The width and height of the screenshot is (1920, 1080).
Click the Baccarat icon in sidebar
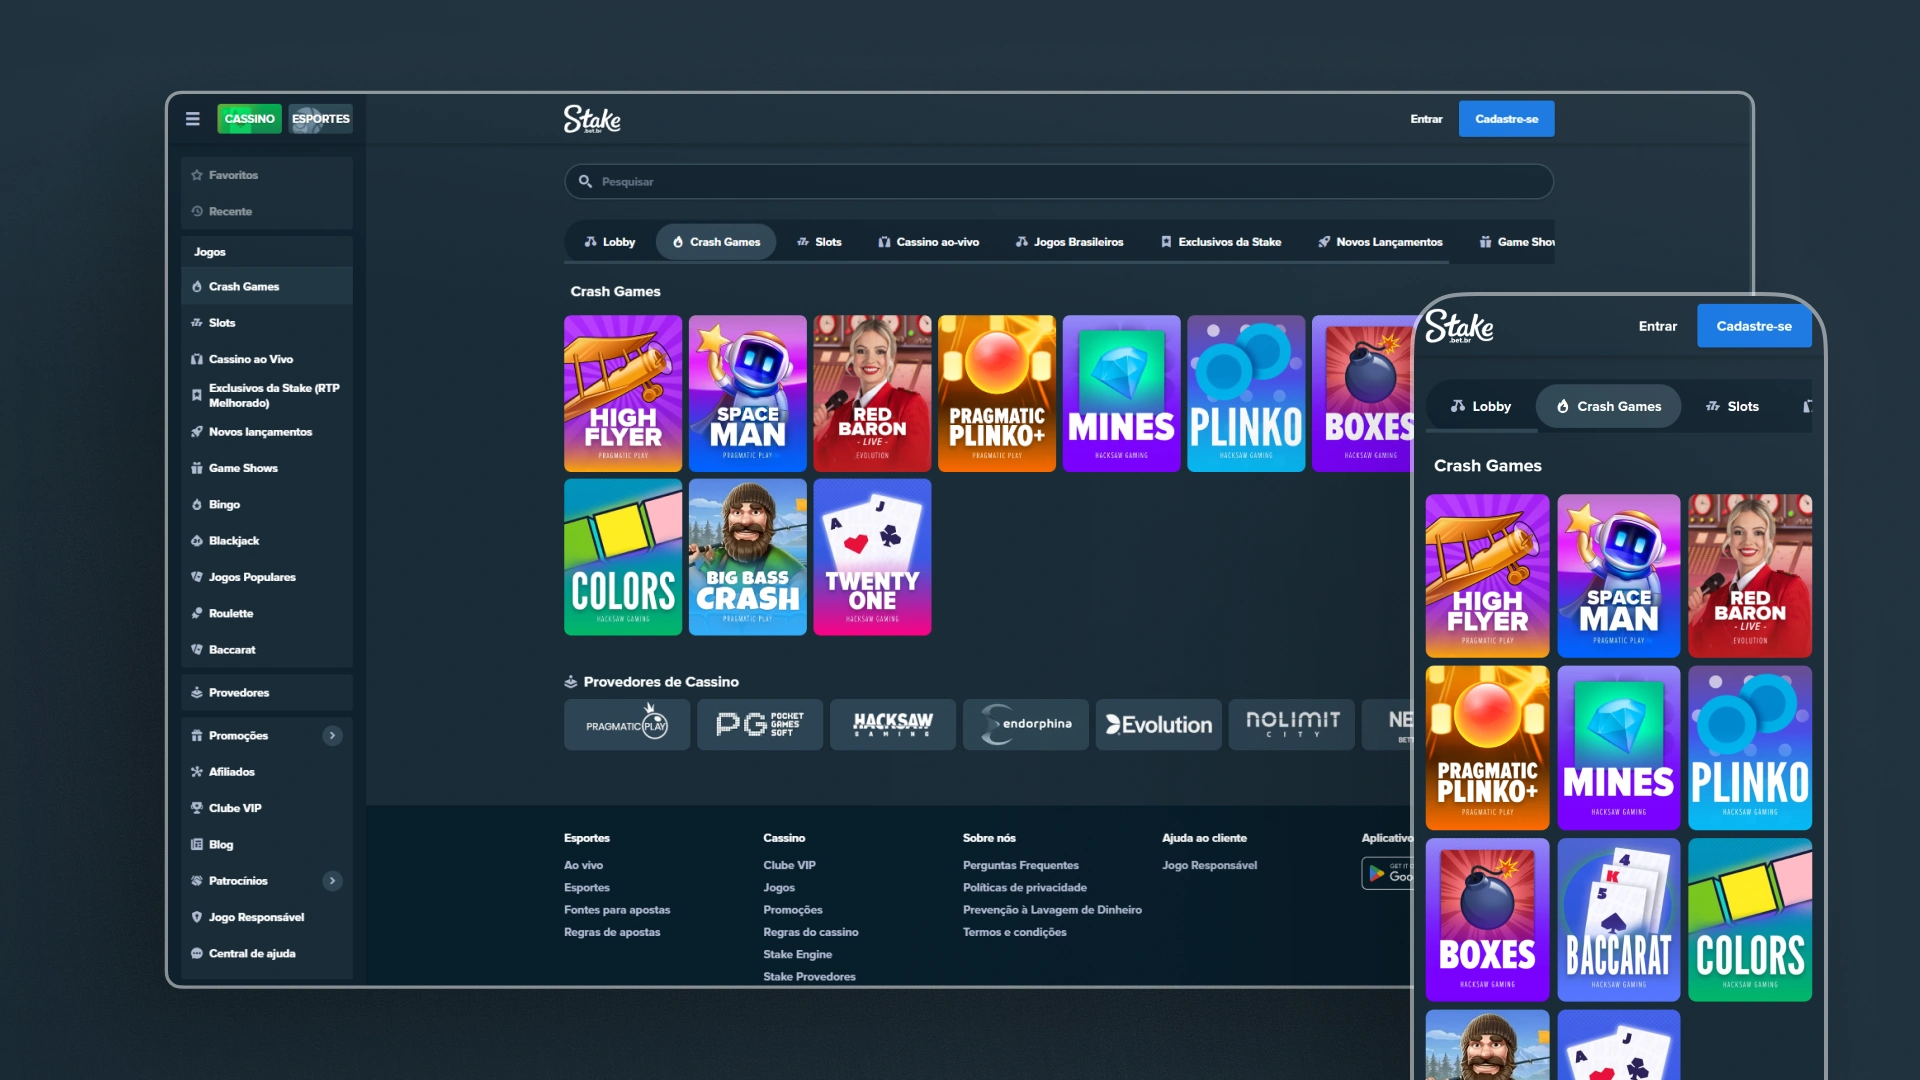pyautogui.click(x=197, y=650)
